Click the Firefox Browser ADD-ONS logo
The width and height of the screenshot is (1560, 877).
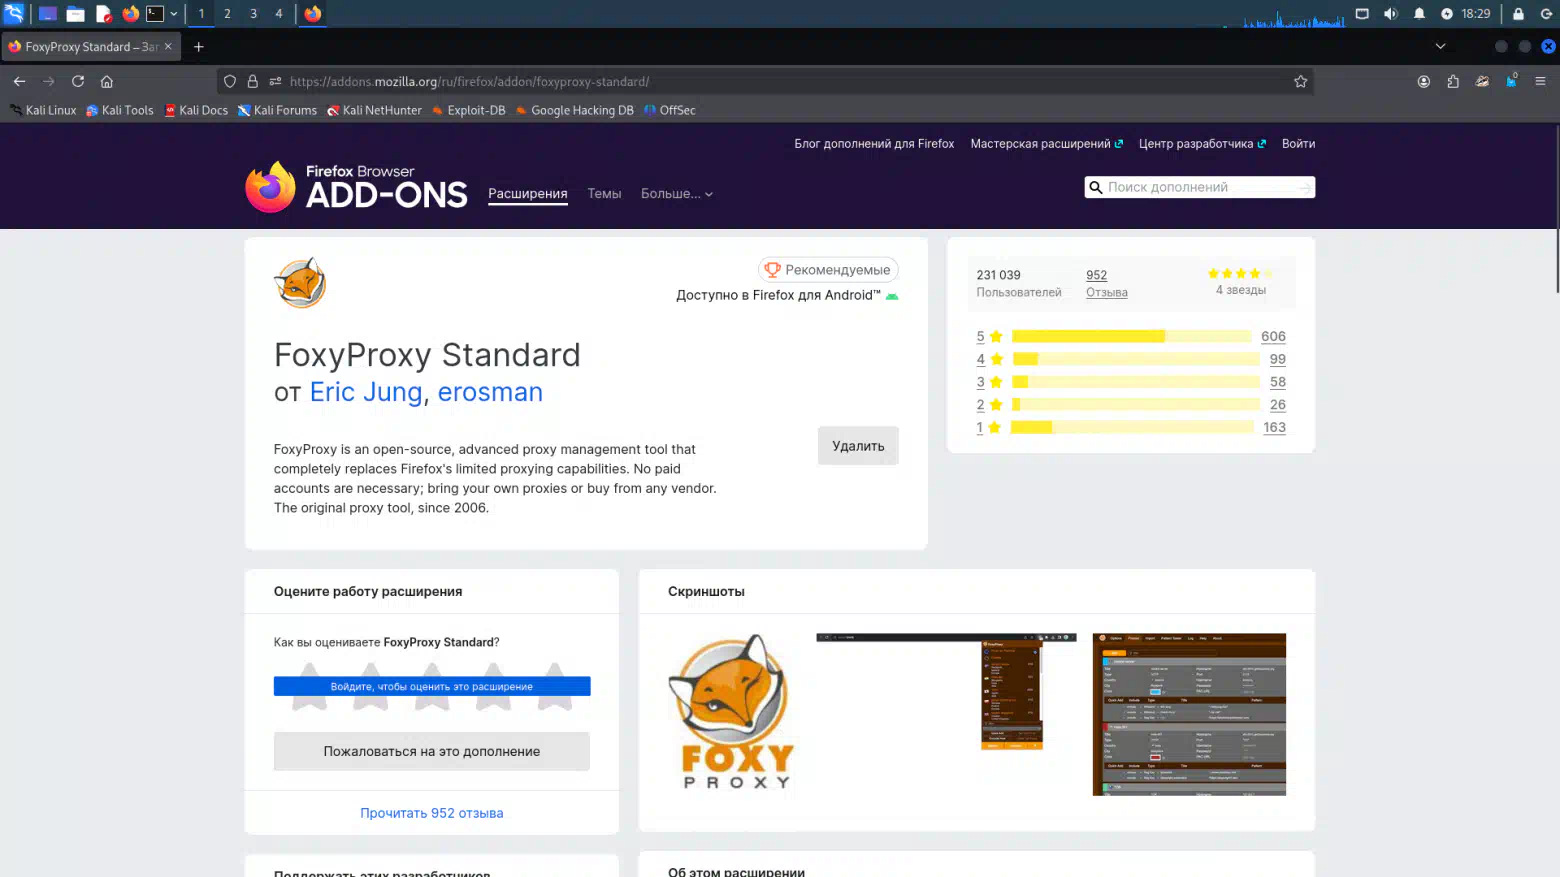(x=356, y=187)
